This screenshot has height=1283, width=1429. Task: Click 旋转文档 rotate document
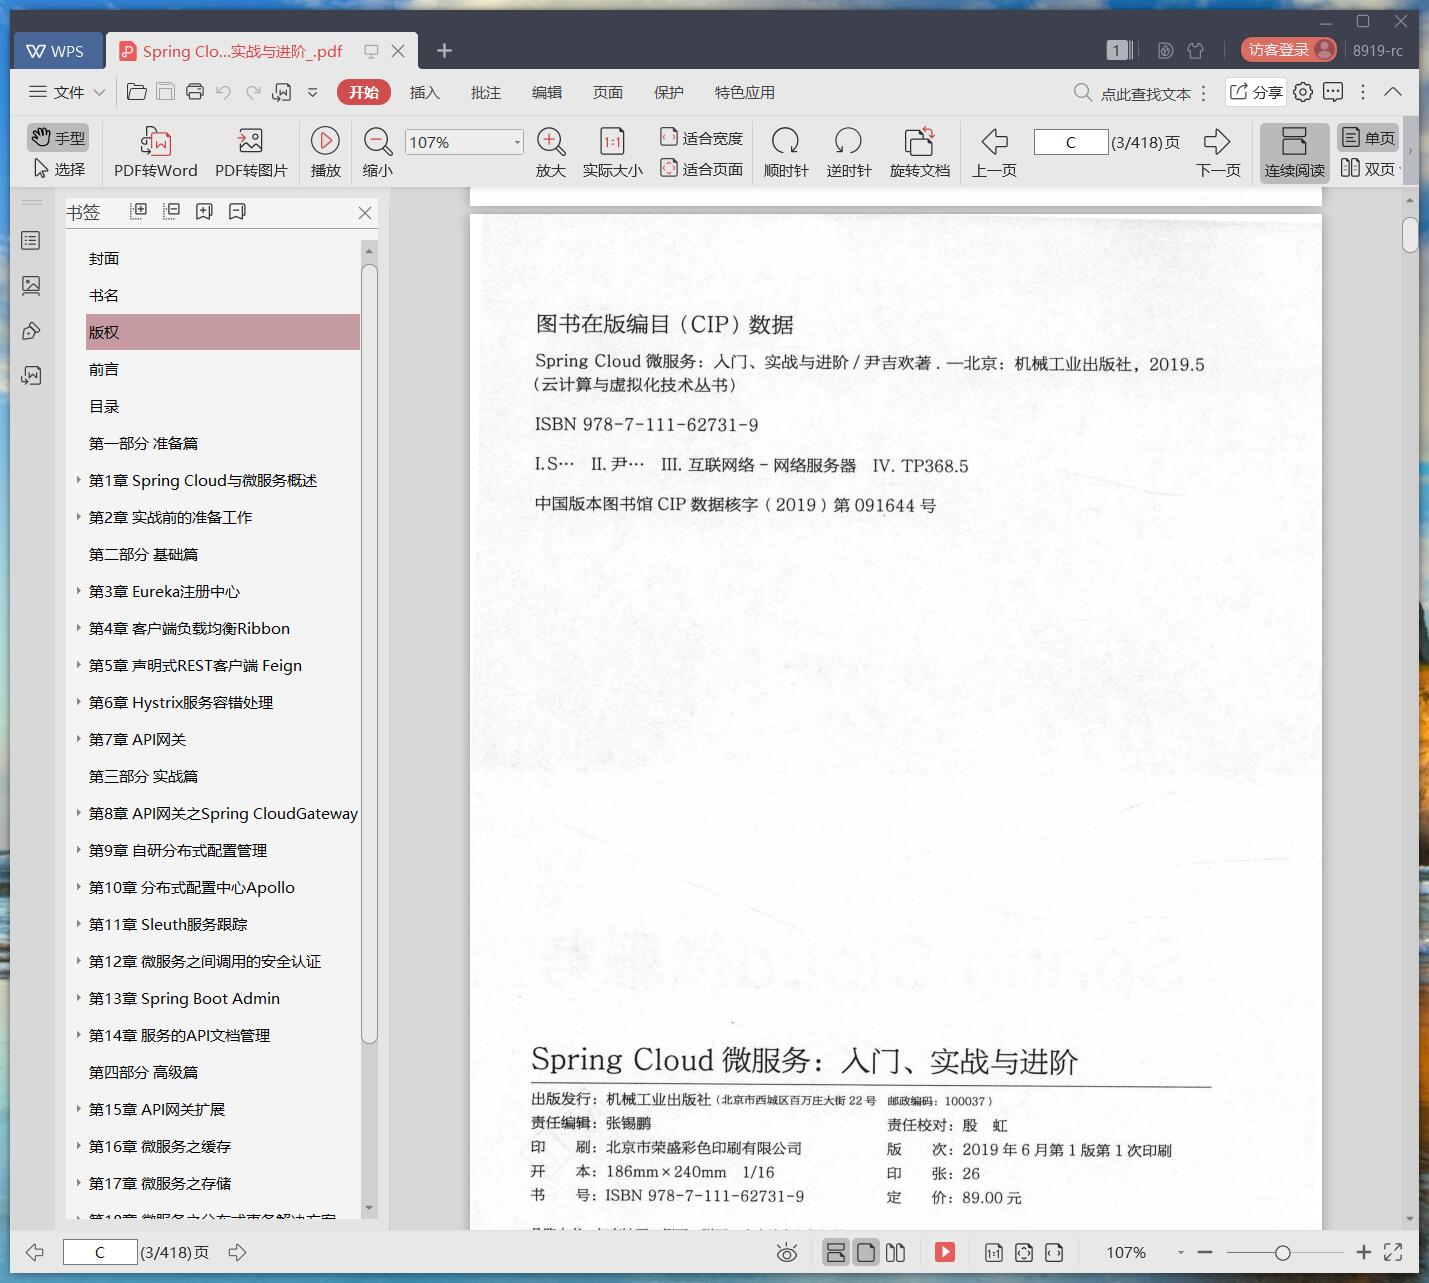point(919,152)
